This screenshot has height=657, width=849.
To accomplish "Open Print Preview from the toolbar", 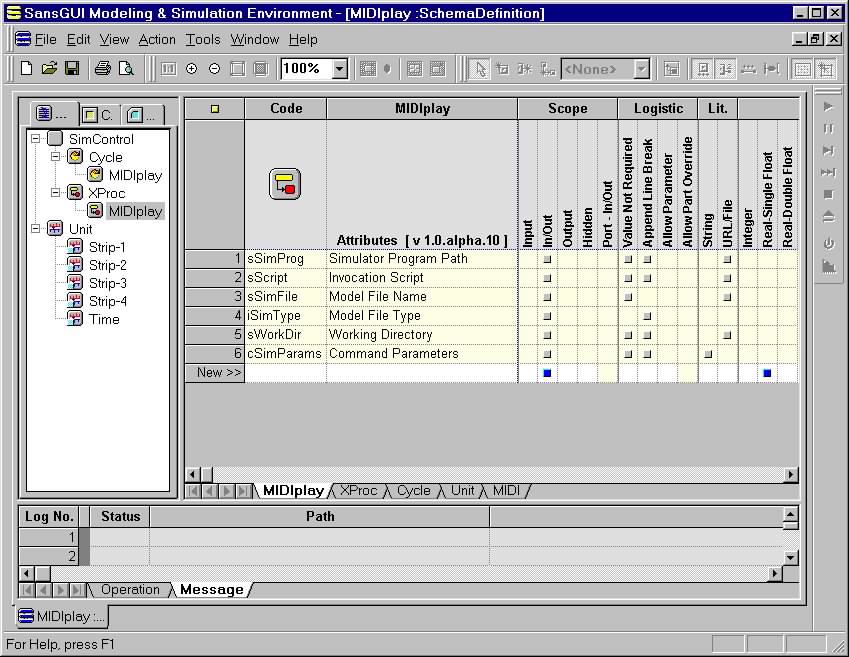I will tap(126, 69).
